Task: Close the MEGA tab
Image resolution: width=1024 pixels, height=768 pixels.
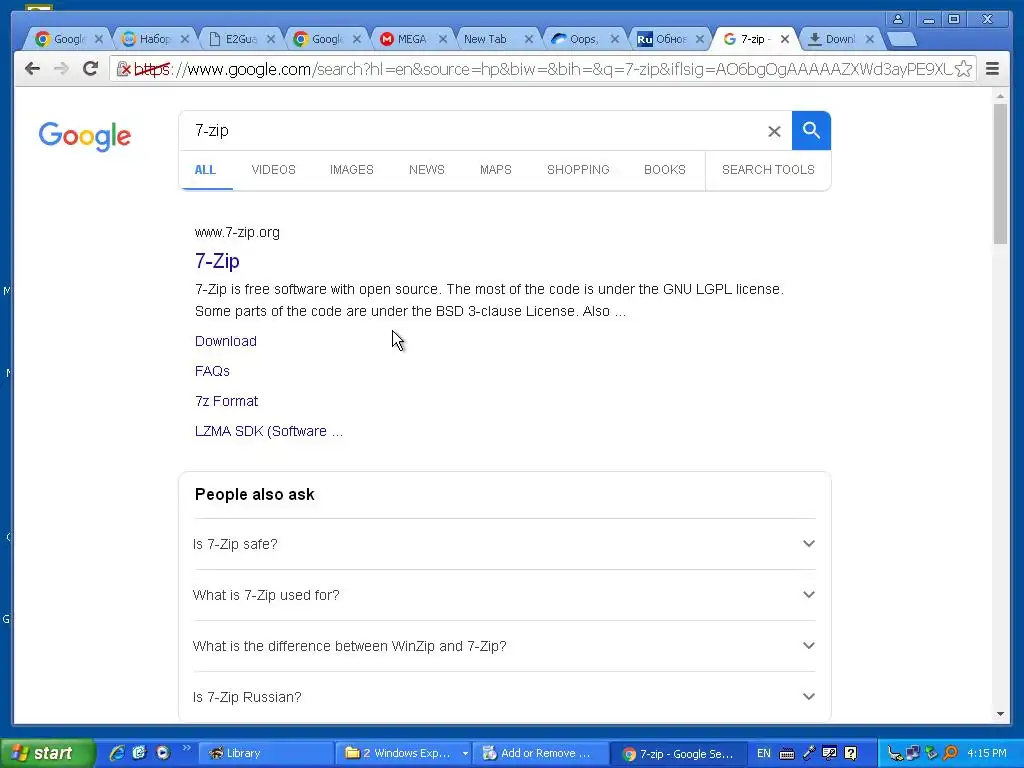Action: (443, 39)
